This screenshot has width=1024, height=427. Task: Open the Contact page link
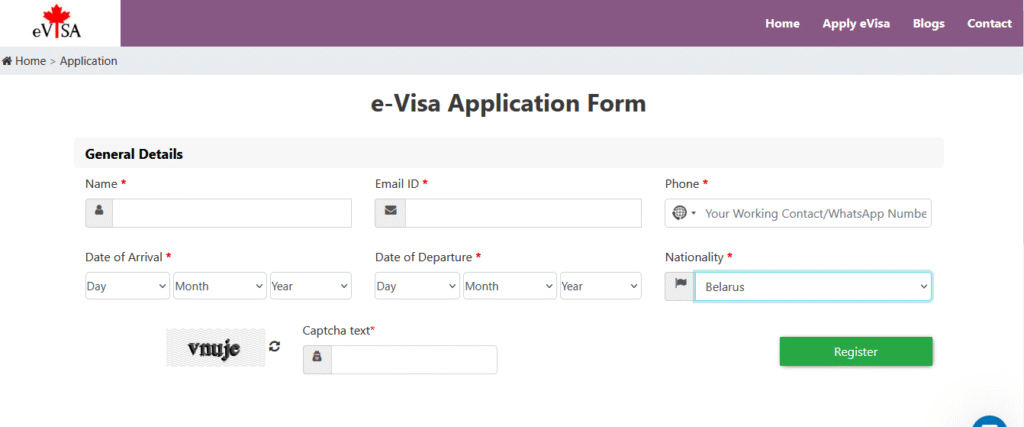(x=989, y=24)
